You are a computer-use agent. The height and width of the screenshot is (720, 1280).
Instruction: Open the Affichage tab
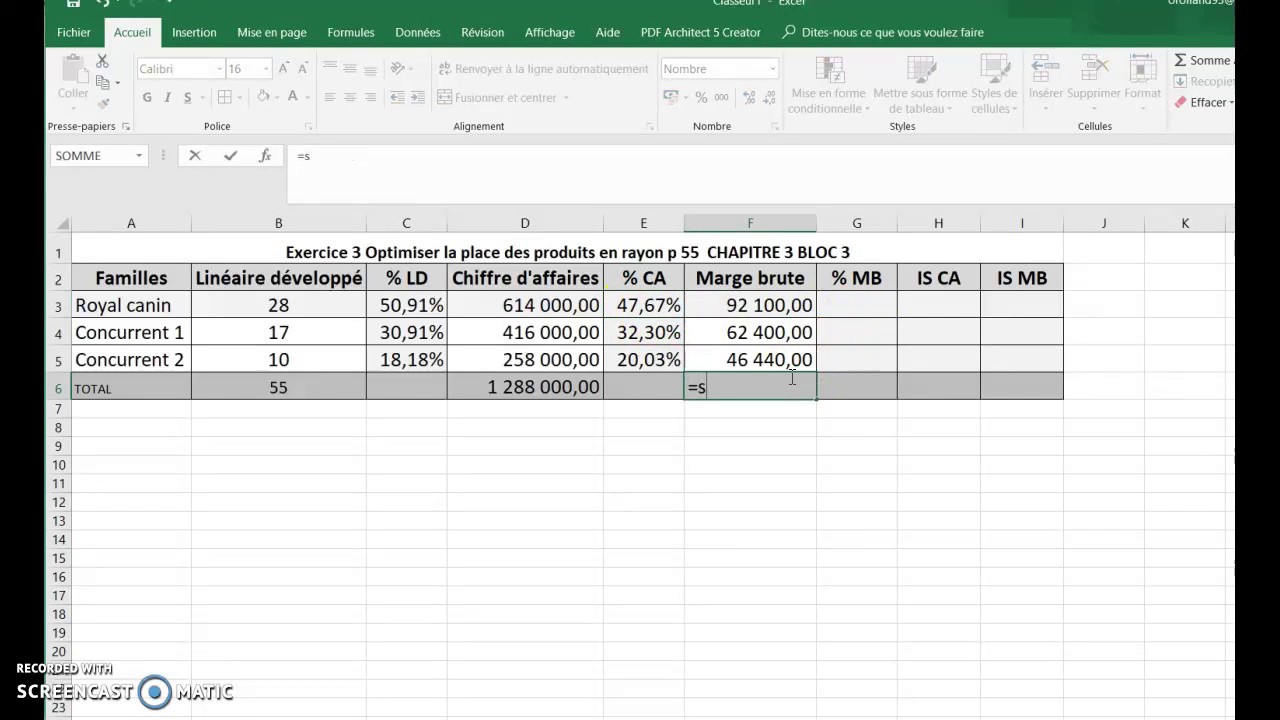[550, 32]
